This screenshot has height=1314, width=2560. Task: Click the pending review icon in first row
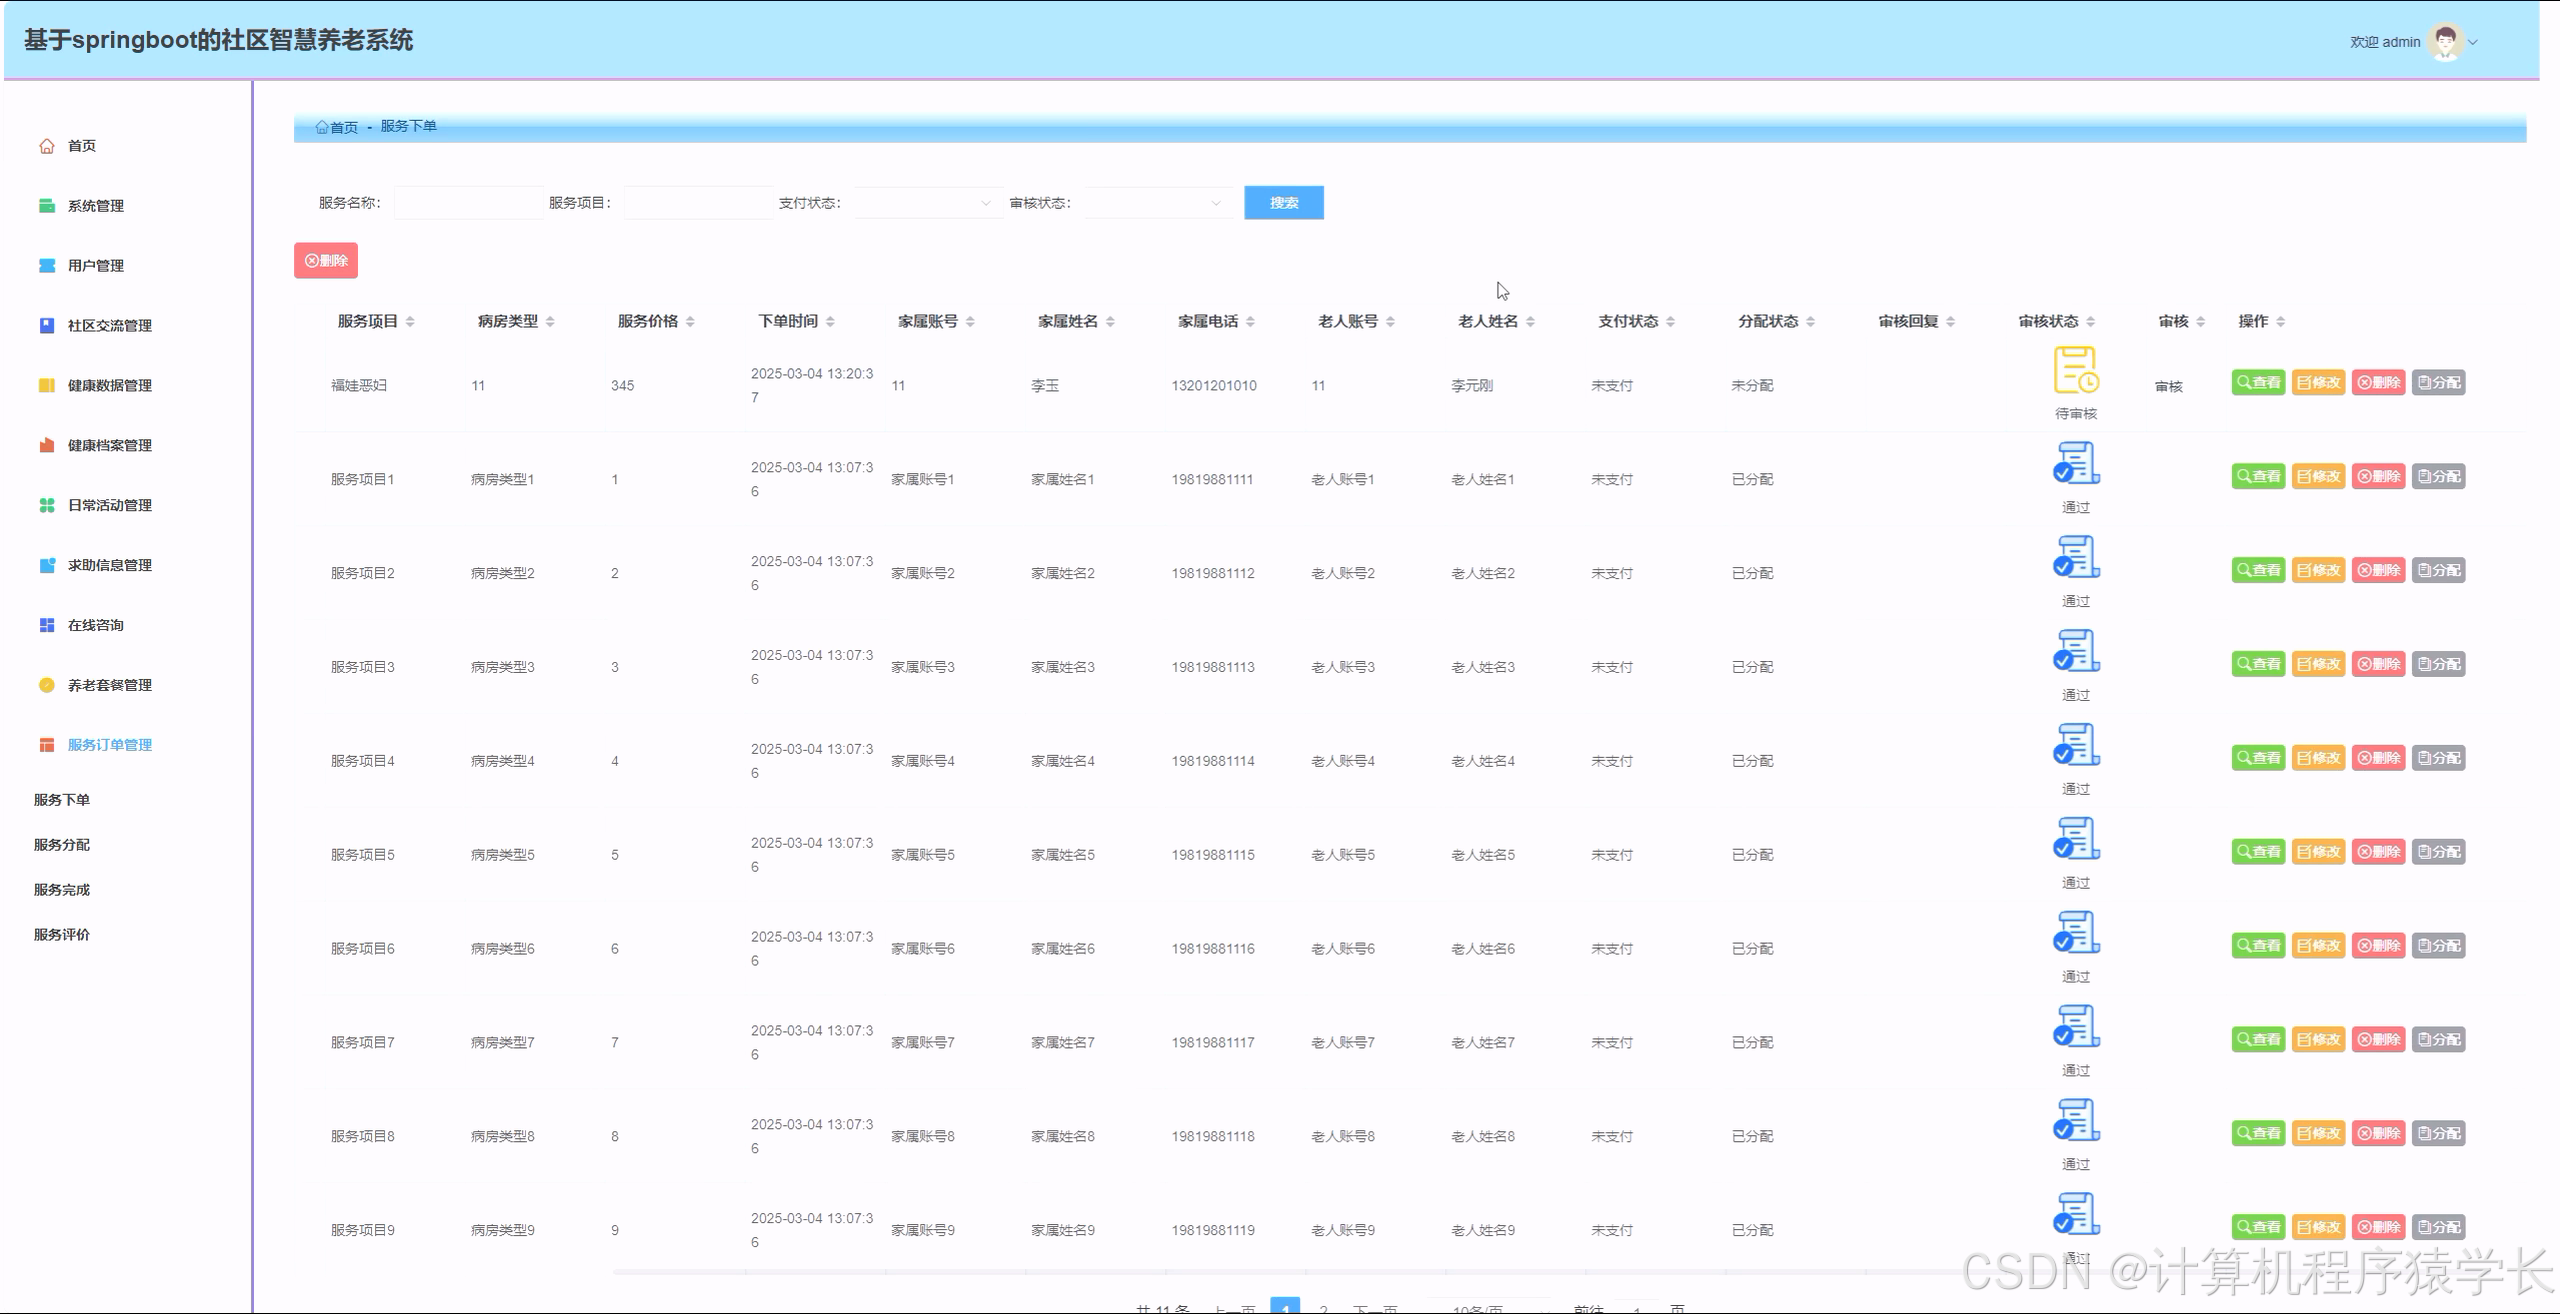pyautogui.click(x=2075, y=370)
